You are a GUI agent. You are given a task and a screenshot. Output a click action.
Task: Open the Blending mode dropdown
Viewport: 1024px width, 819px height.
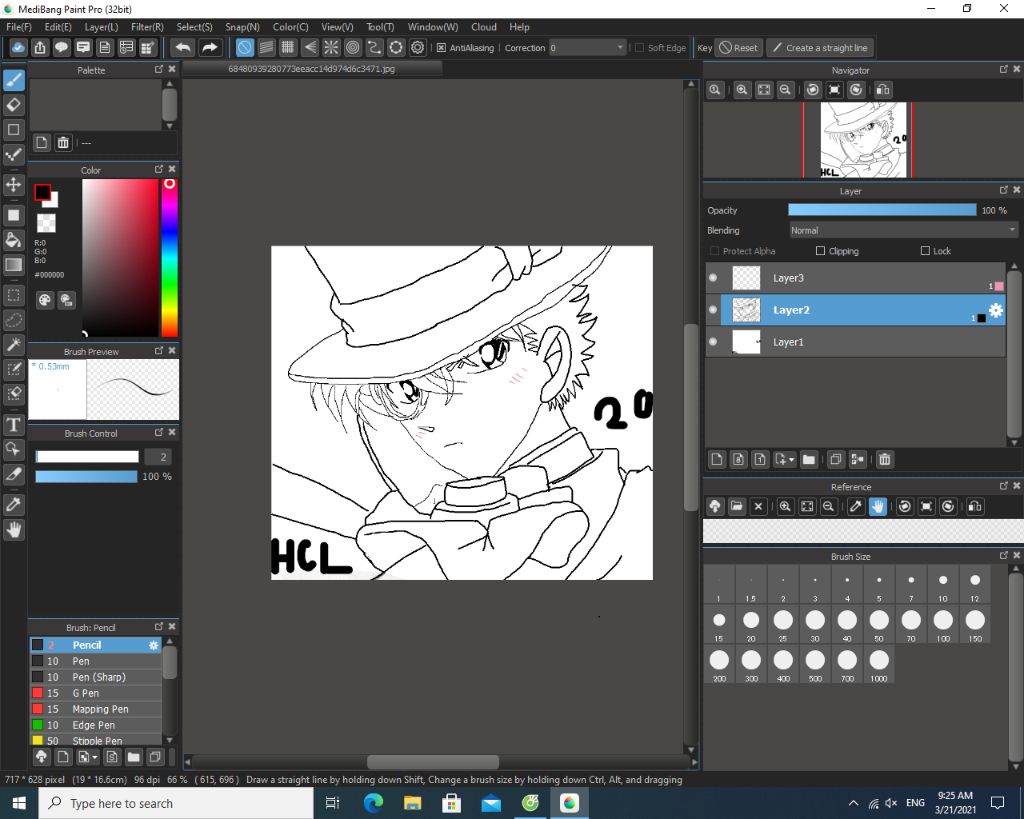point(903,231)
